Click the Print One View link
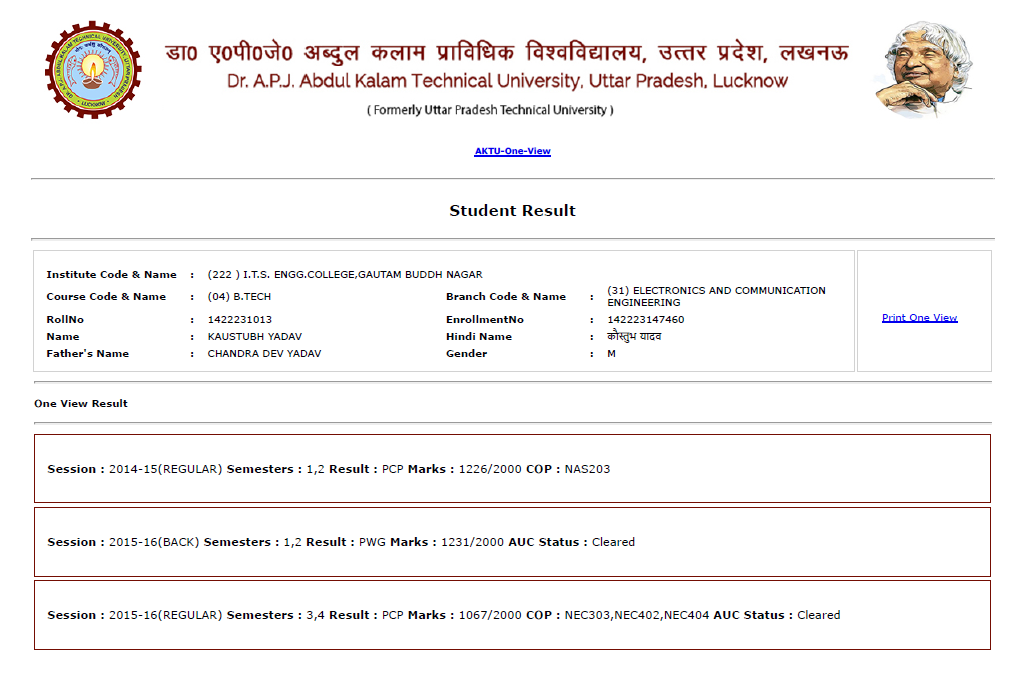 tap(920, 318)
